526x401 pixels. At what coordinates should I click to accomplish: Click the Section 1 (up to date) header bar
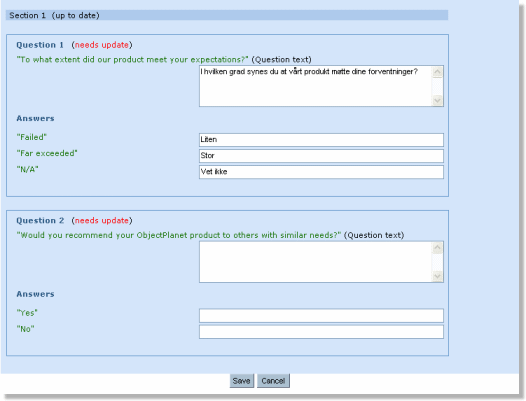point(227,15)
